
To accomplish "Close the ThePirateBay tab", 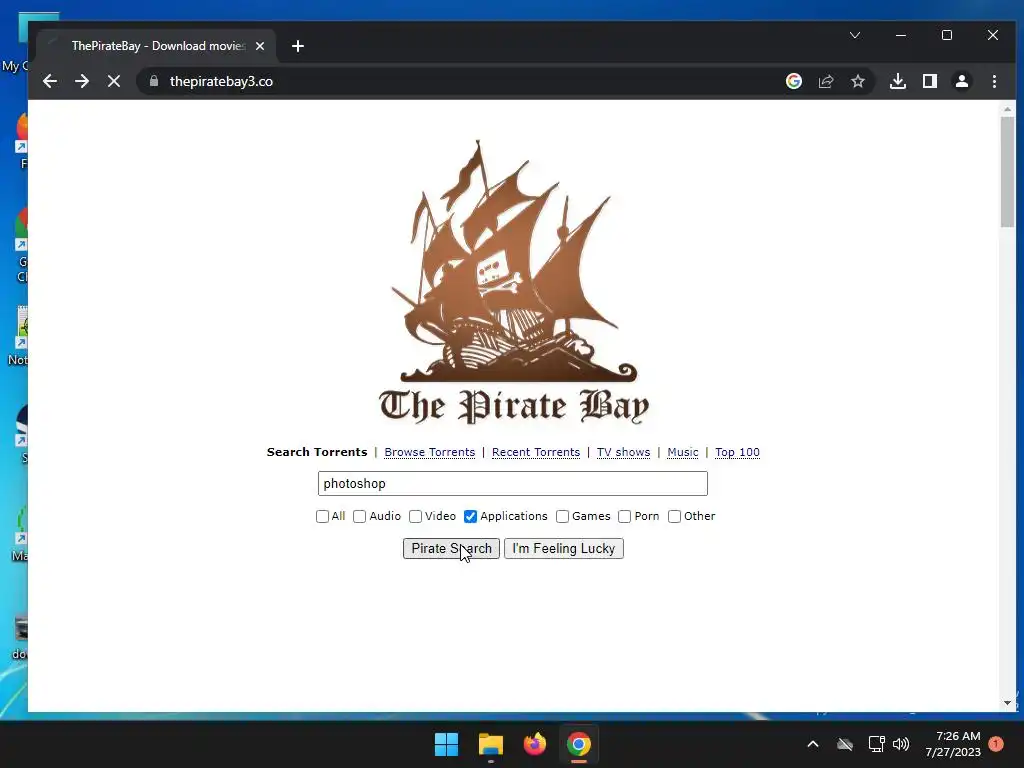I will point(260,46).
